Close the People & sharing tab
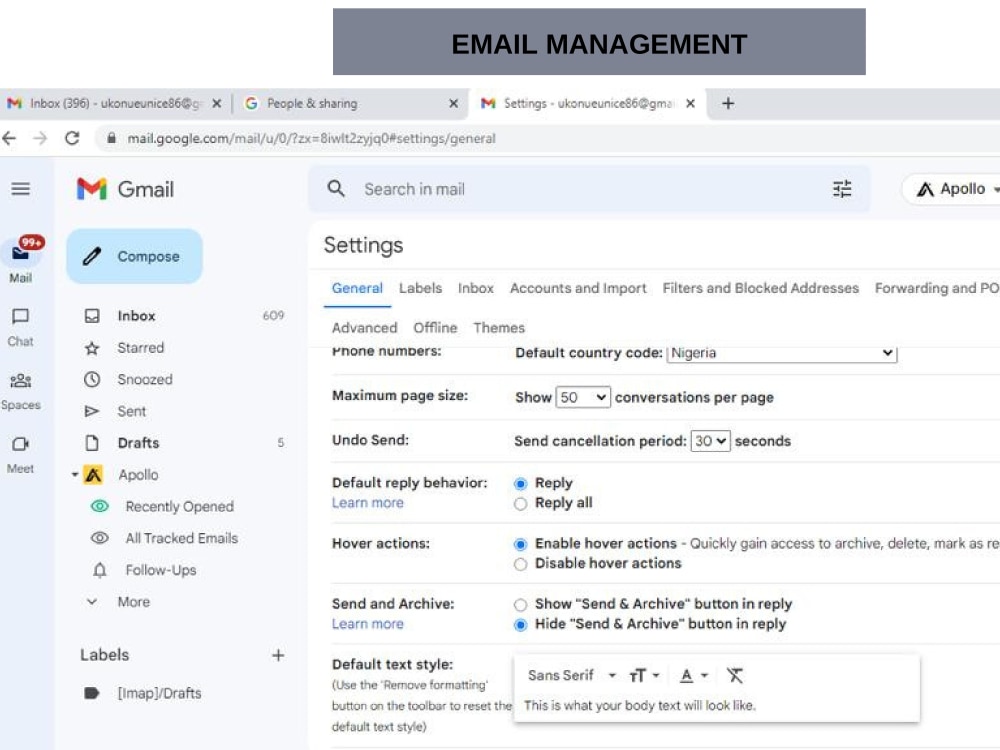Viewport: 1000px width, 750px height. pyautogui.click(x=453, y=103)
